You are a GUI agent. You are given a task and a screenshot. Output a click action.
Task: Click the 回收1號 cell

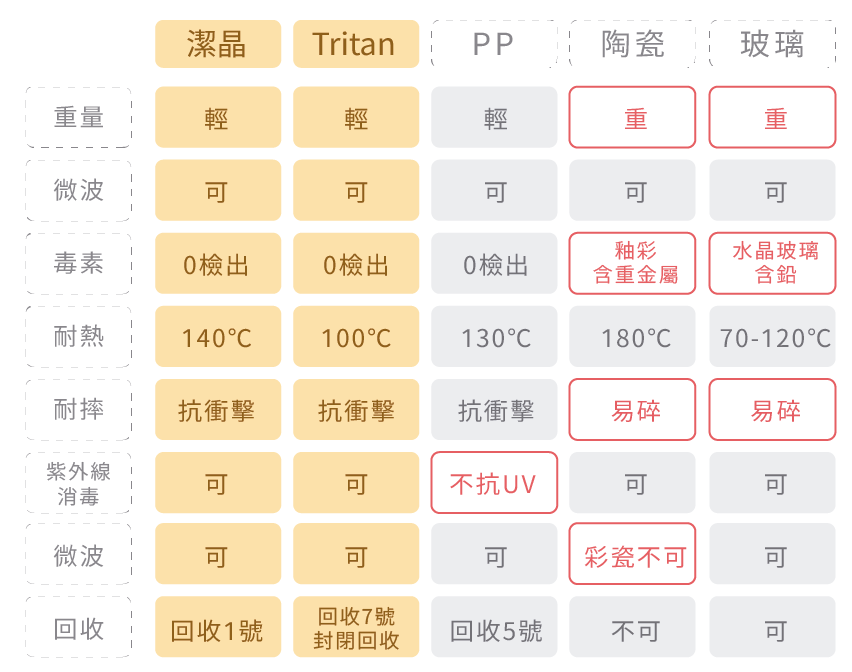click(x=216, y=629)
